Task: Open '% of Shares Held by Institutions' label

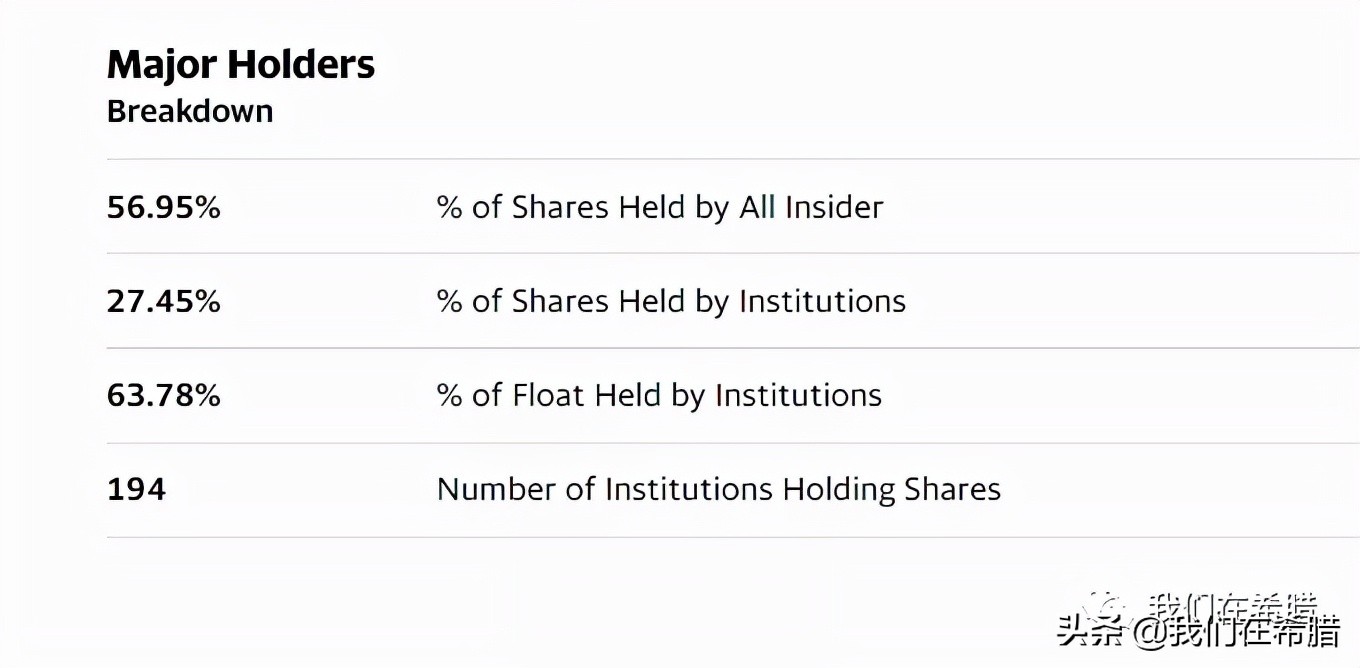Action: coord(671,301)
